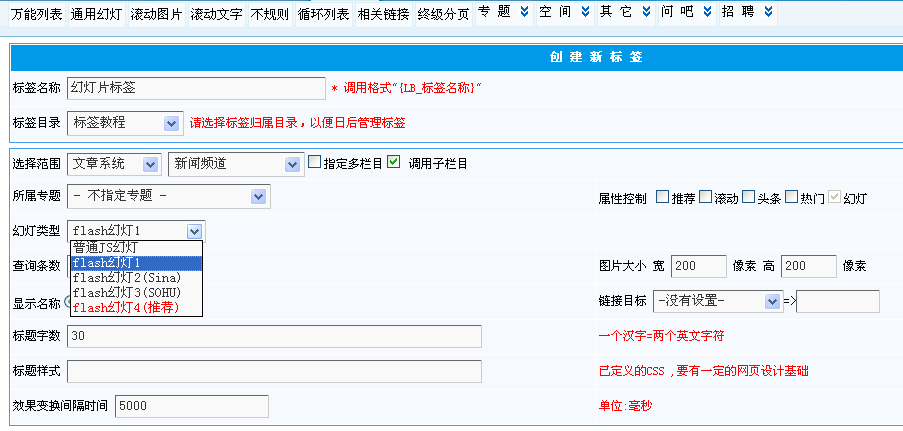The image size is (903, 431).
Task: Open the 滚动图片 tab
Action: click(157, 15)
